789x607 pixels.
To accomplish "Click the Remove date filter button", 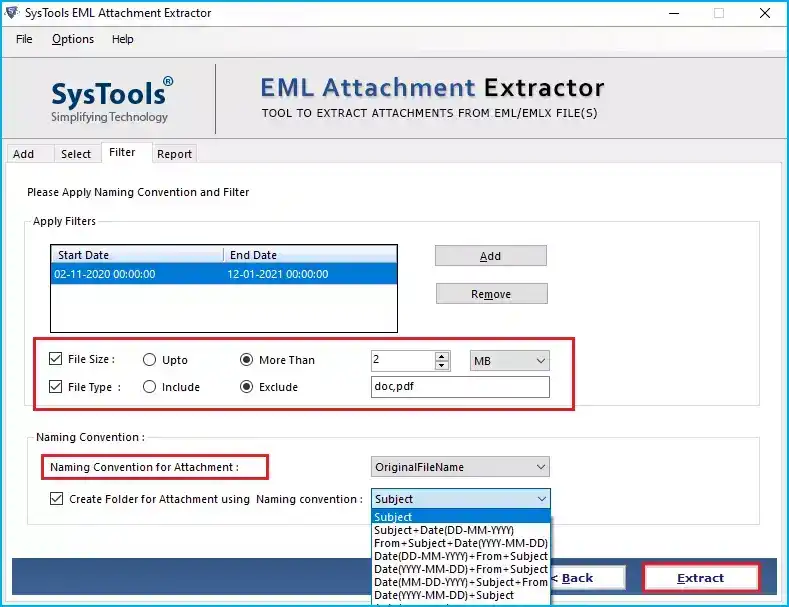I will [492, 294].
